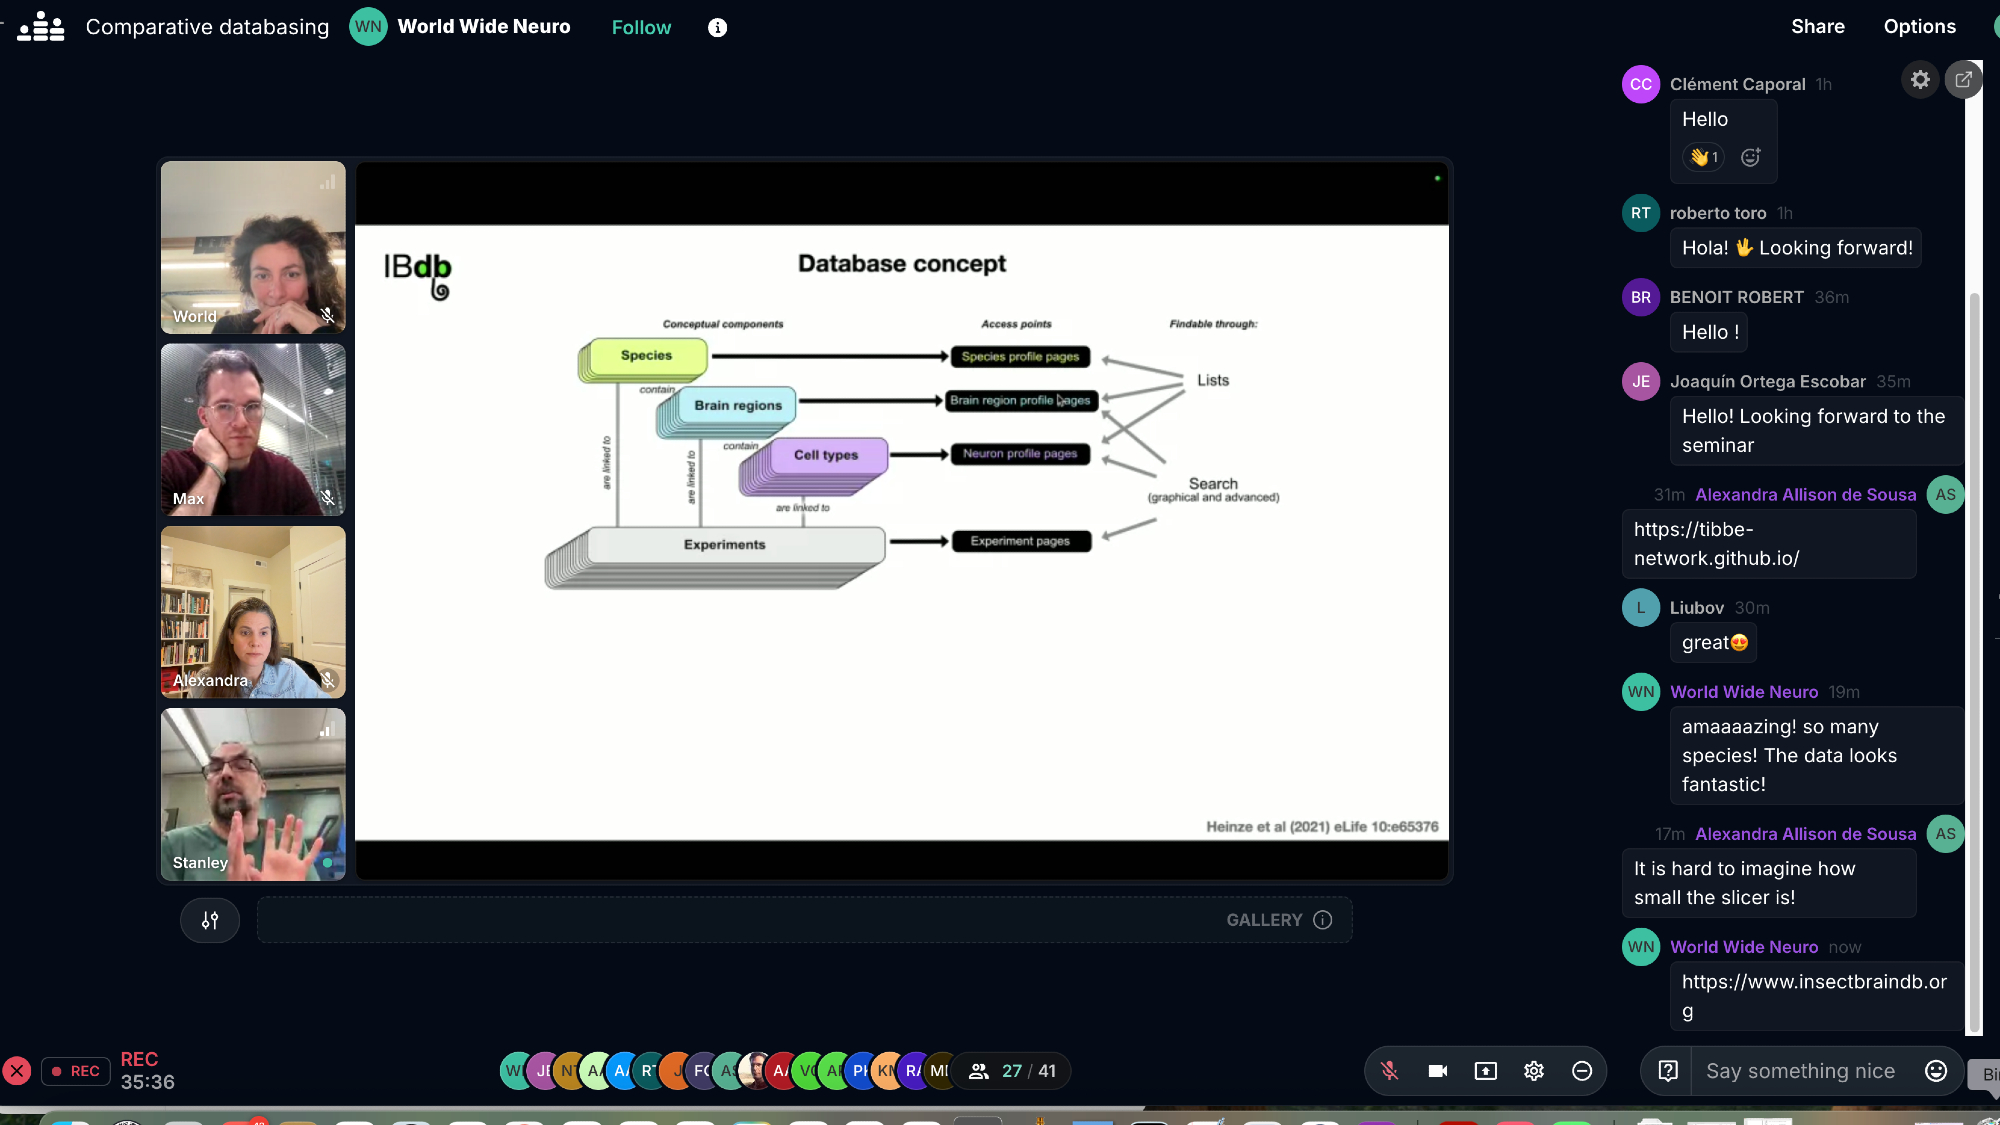Click the leave session minus-circle icon

pyautogui.click(x=1581, y=1071)
